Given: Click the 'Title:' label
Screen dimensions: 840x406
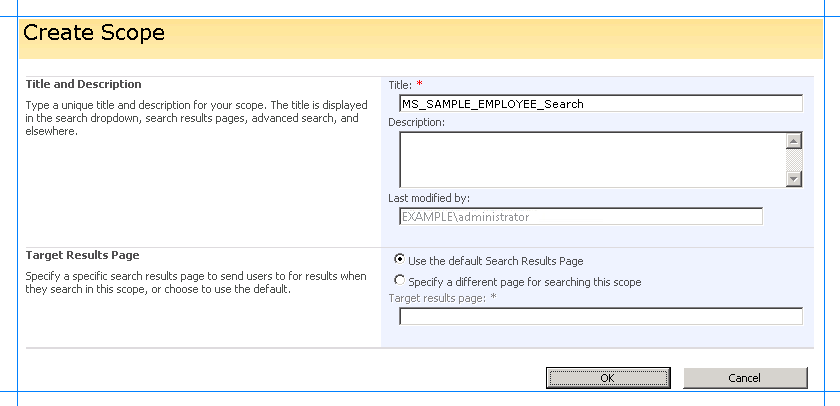Looking at the screenshot, I should pos(400,85).
